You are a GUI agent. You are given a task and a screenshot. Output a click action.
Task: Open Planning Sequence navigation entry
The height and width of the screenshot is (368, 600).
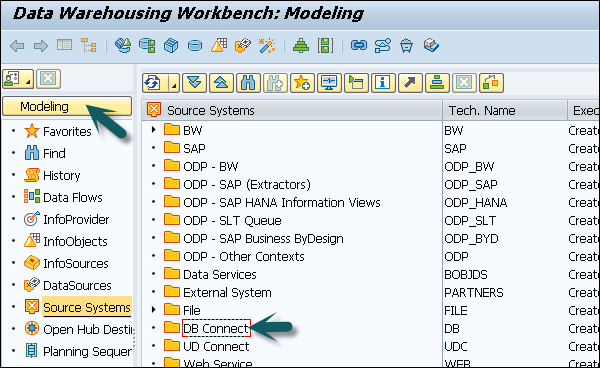tap(87, 352)
